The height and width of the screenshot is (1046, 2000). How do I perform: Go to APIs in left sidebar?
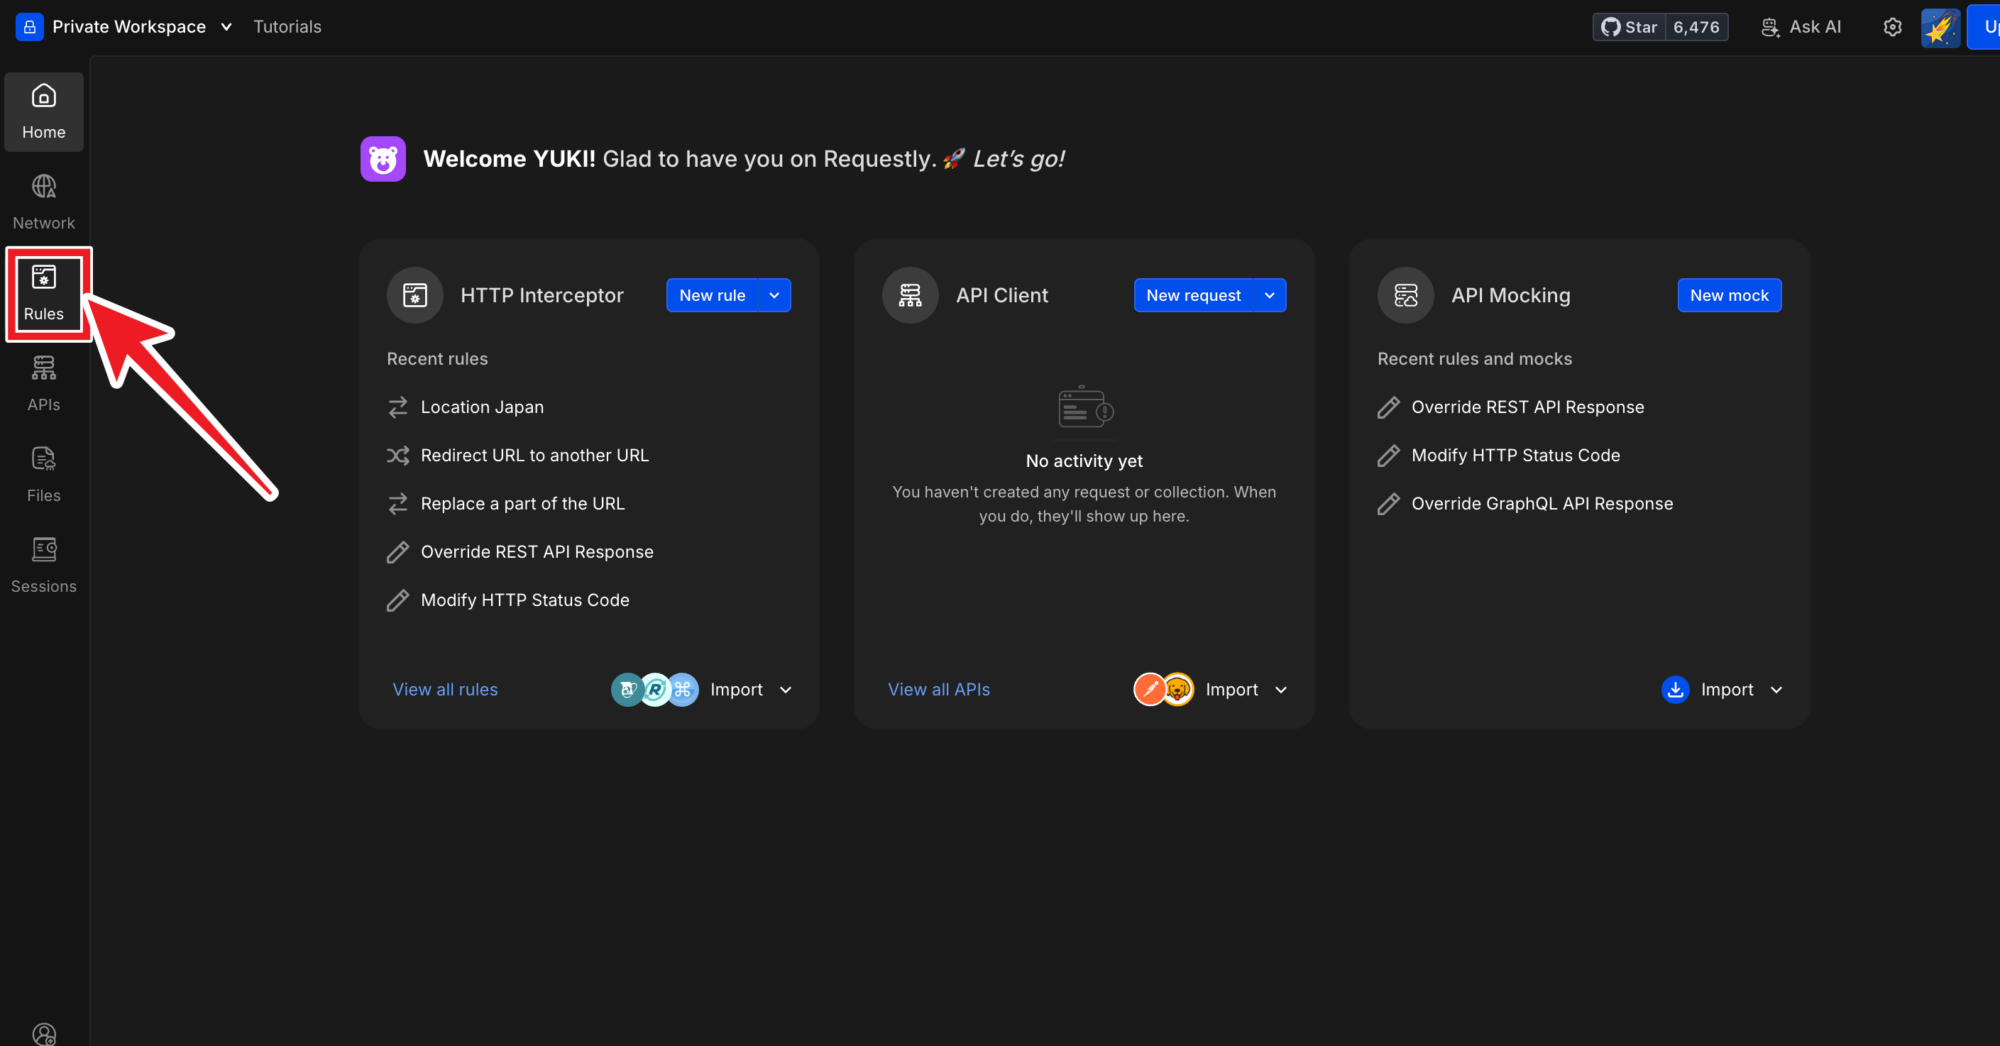click(43, 383)
